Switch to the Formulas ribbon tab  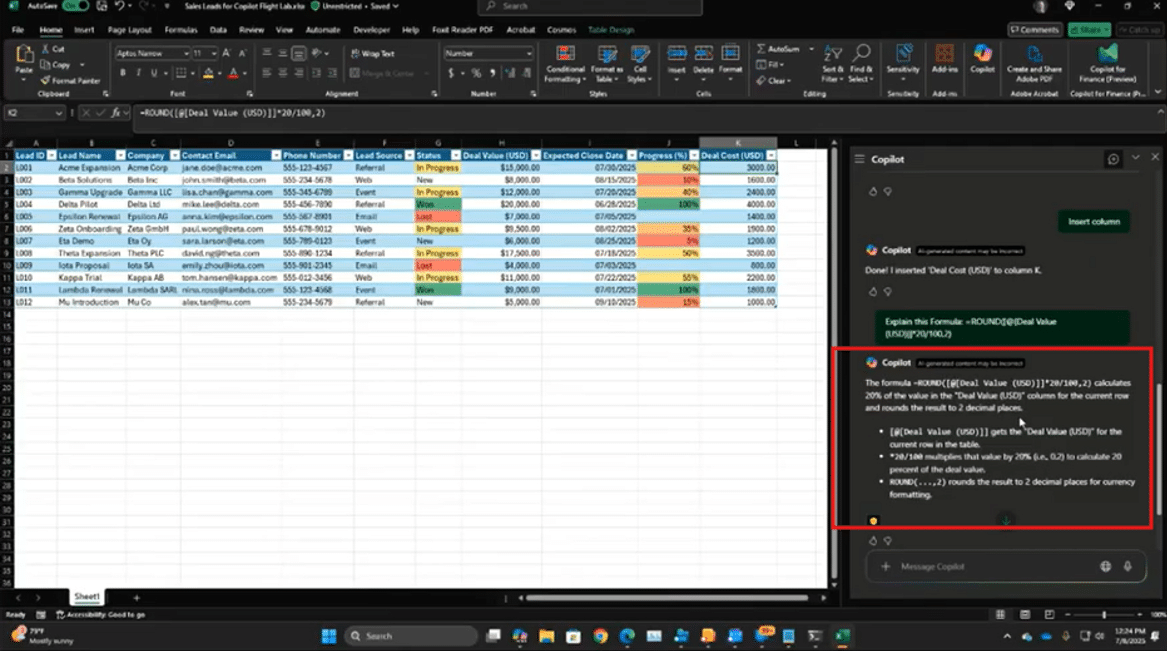click(x=180, y=30)
